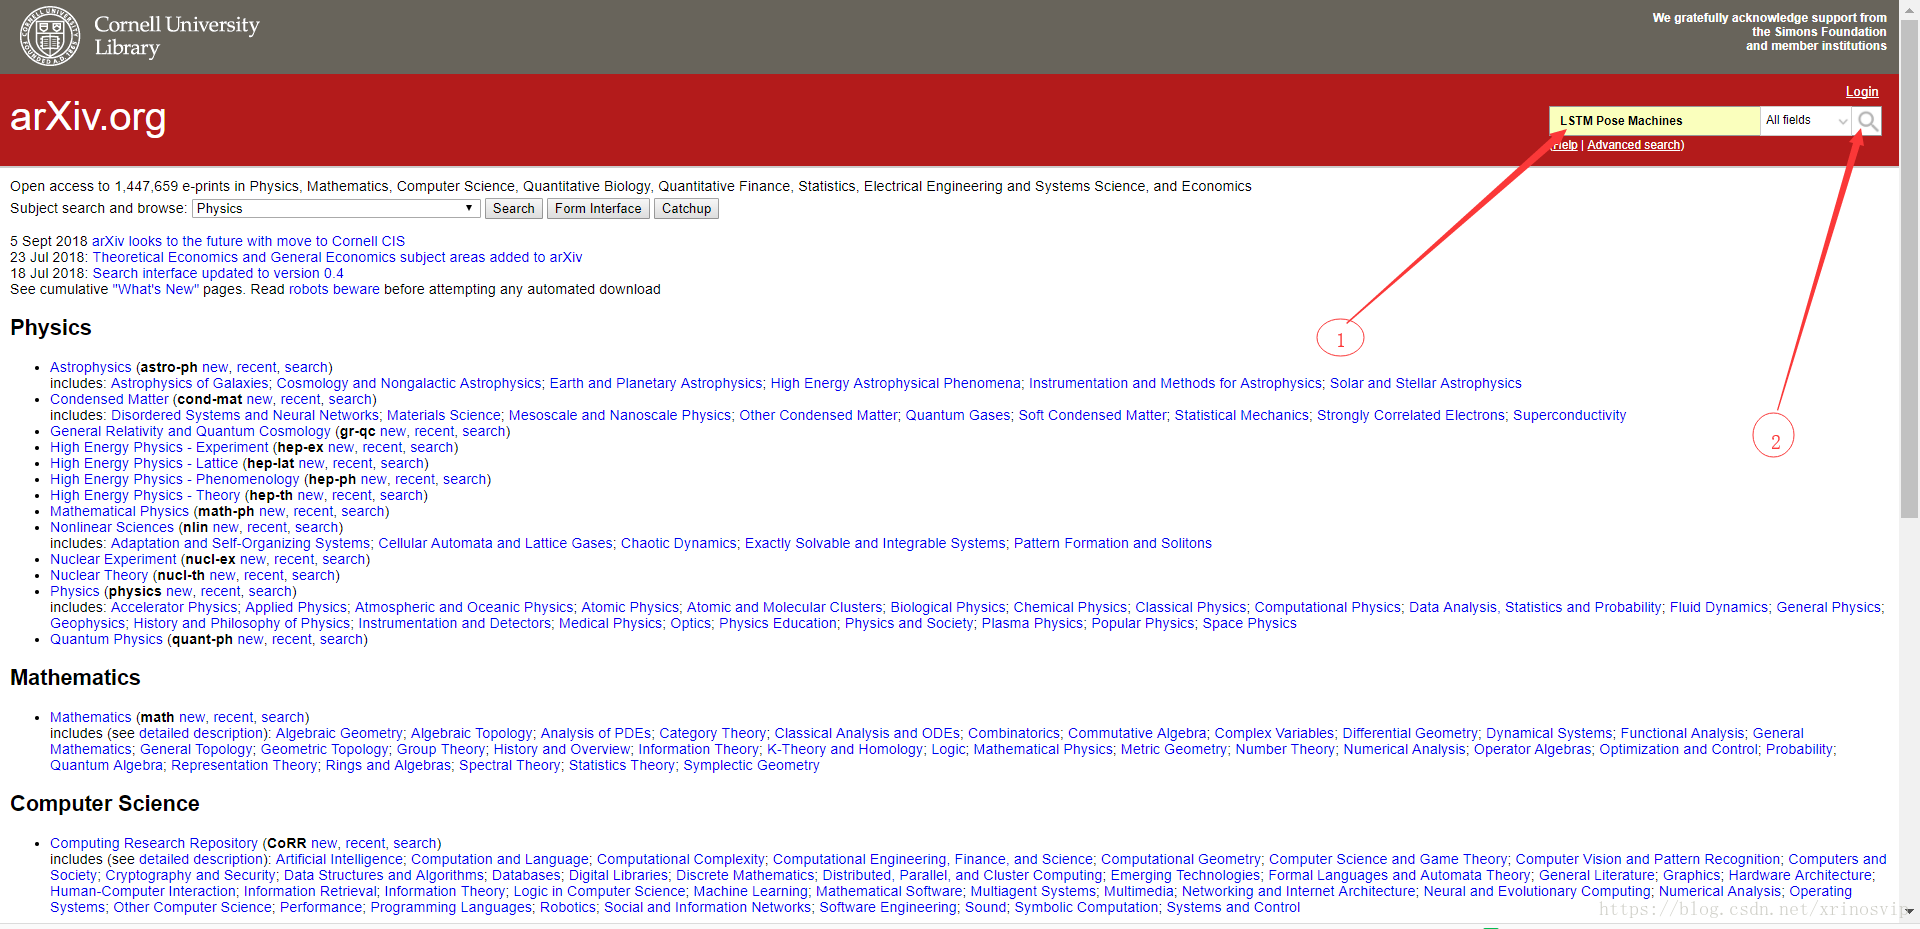
Task: Open the Category Theory link
Action: (x=713, y=733)
